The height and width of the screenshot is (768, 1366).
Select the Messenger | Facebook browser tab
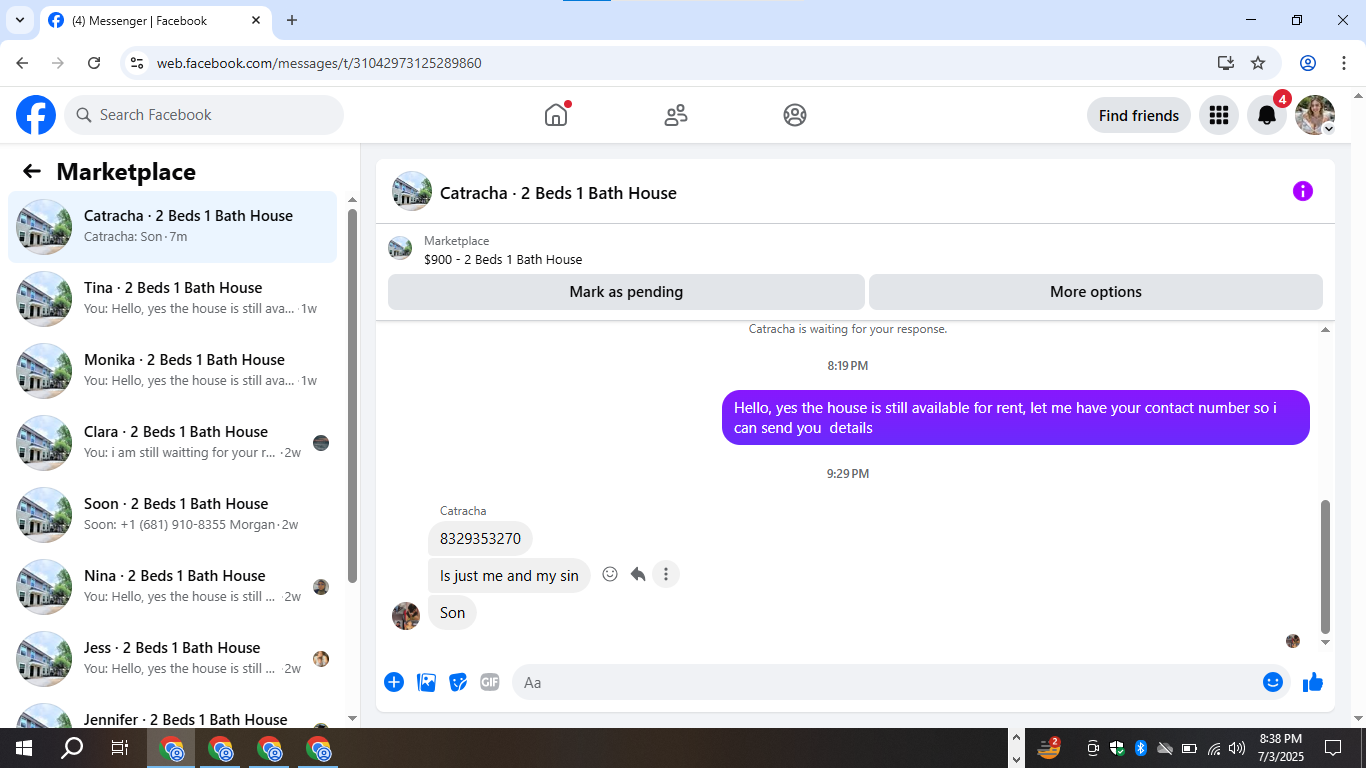click(x=155, y=20)
